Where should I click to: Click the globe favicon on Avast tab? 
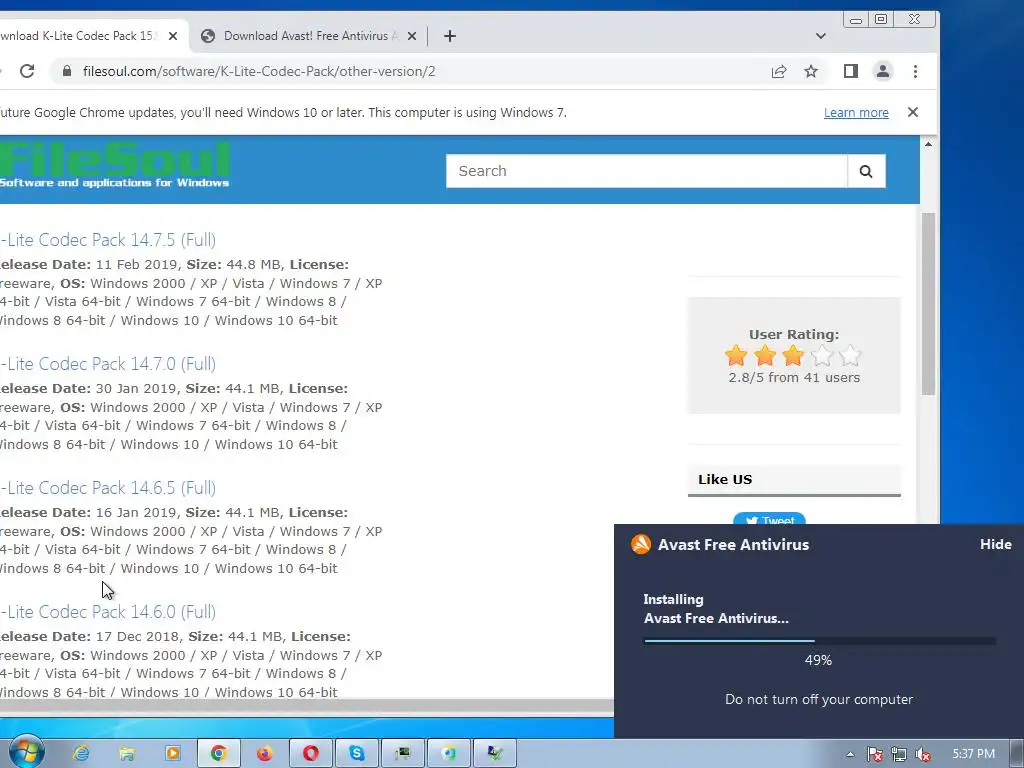click(x=208, y=36)
